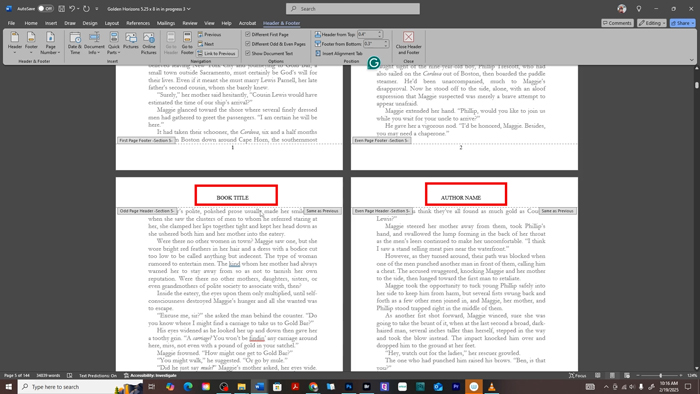Adjust the zoom slider

click(x=660, y=375)
